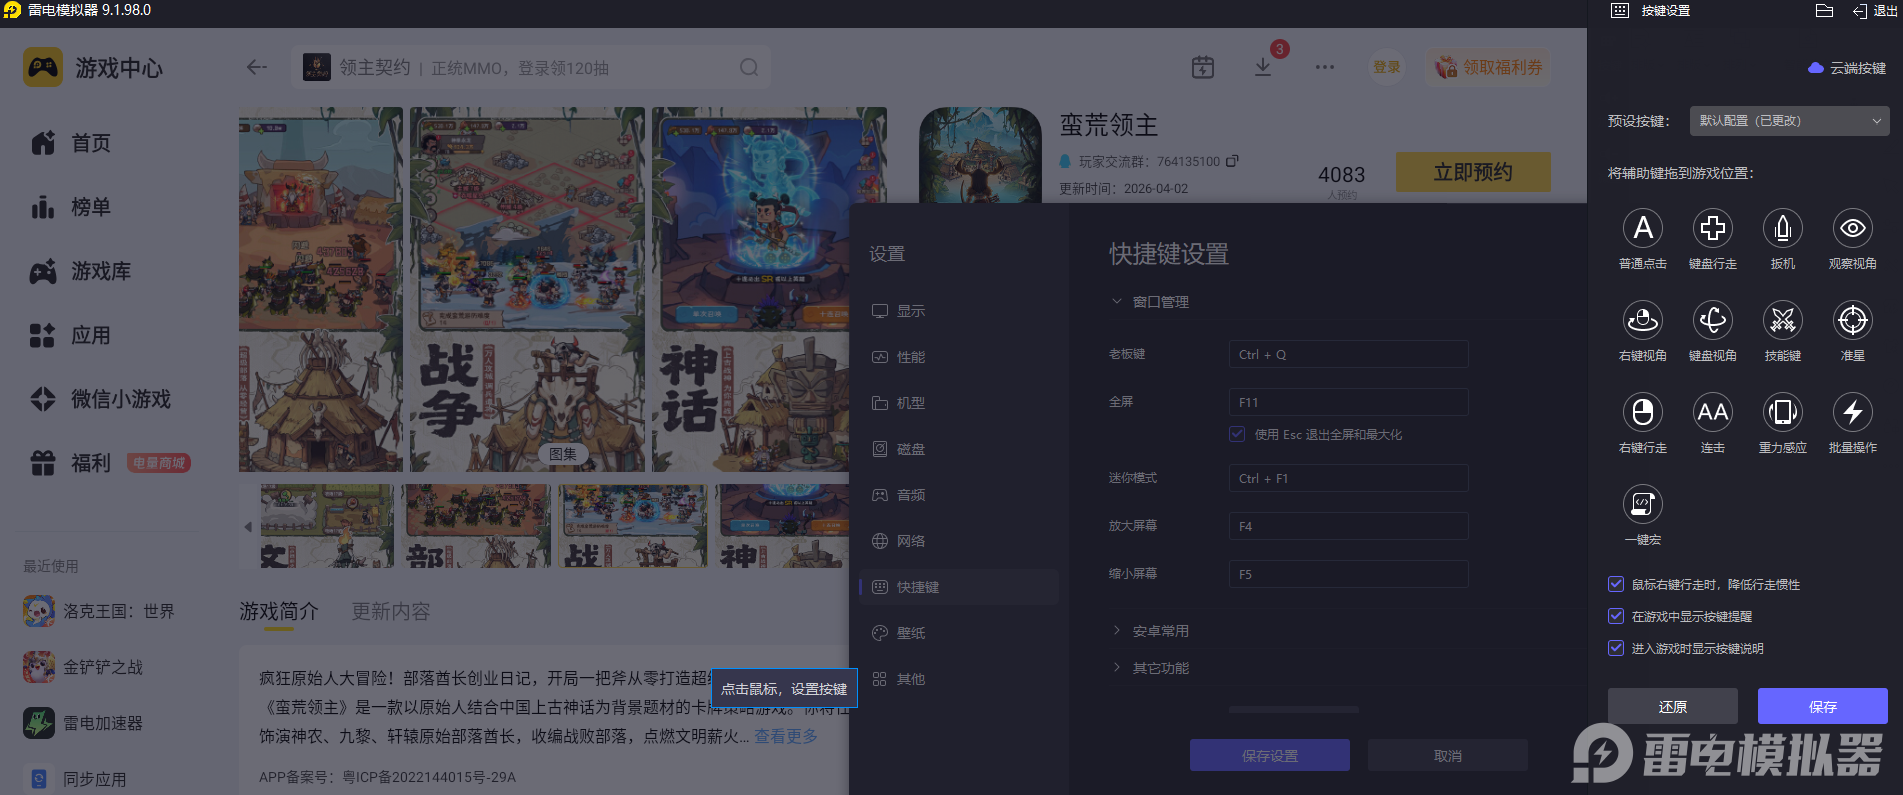Open 洛克王国：世界 from recent list
The image size is (1903, 795).
(x=99, y=611)
